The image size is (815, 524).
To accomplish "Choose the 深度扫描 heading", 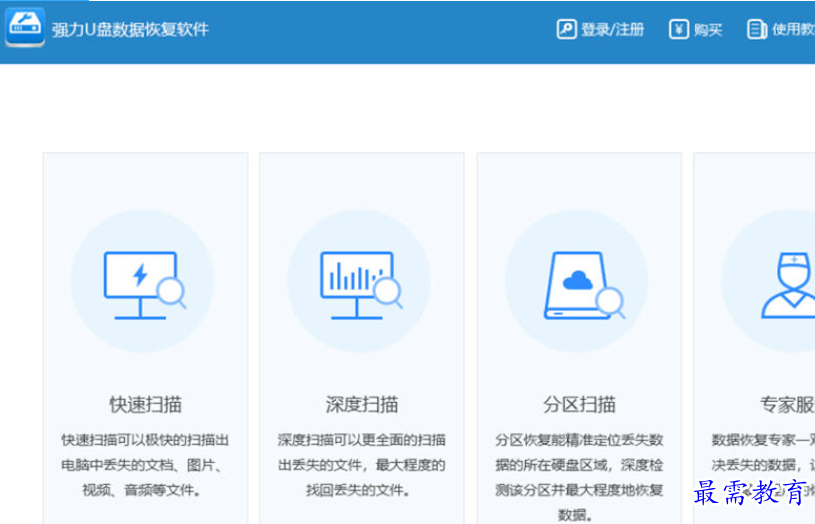I will [362, 404].
